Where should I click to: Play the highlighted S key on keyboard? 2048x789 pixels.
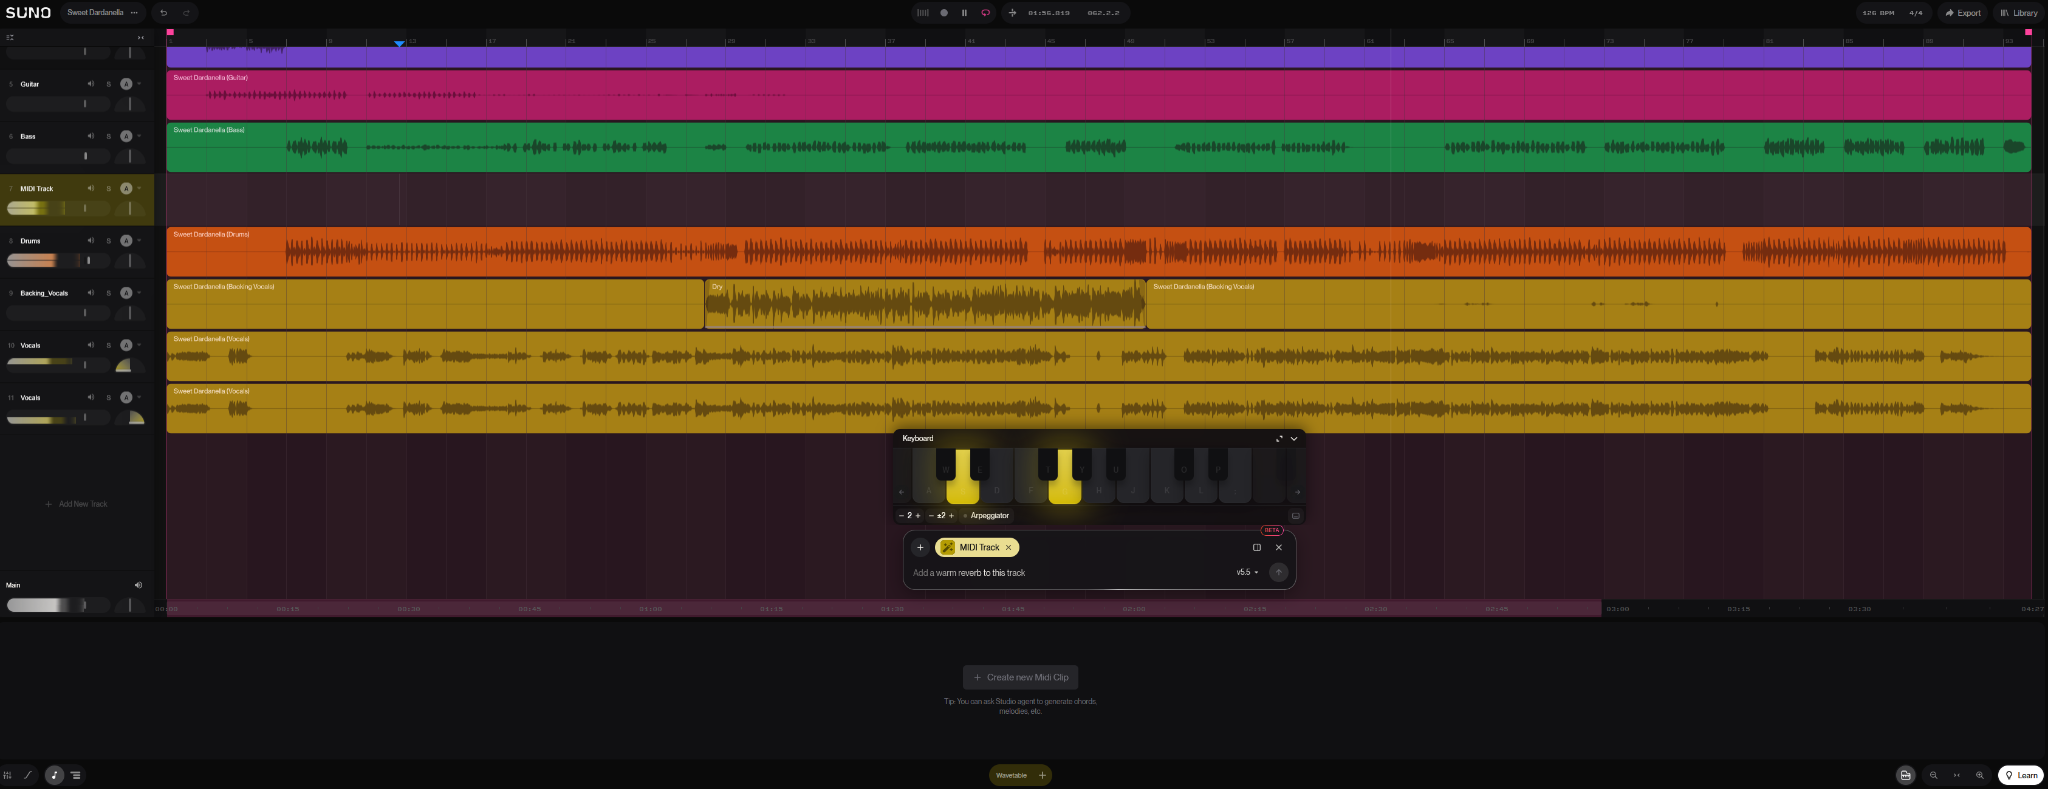963,477
